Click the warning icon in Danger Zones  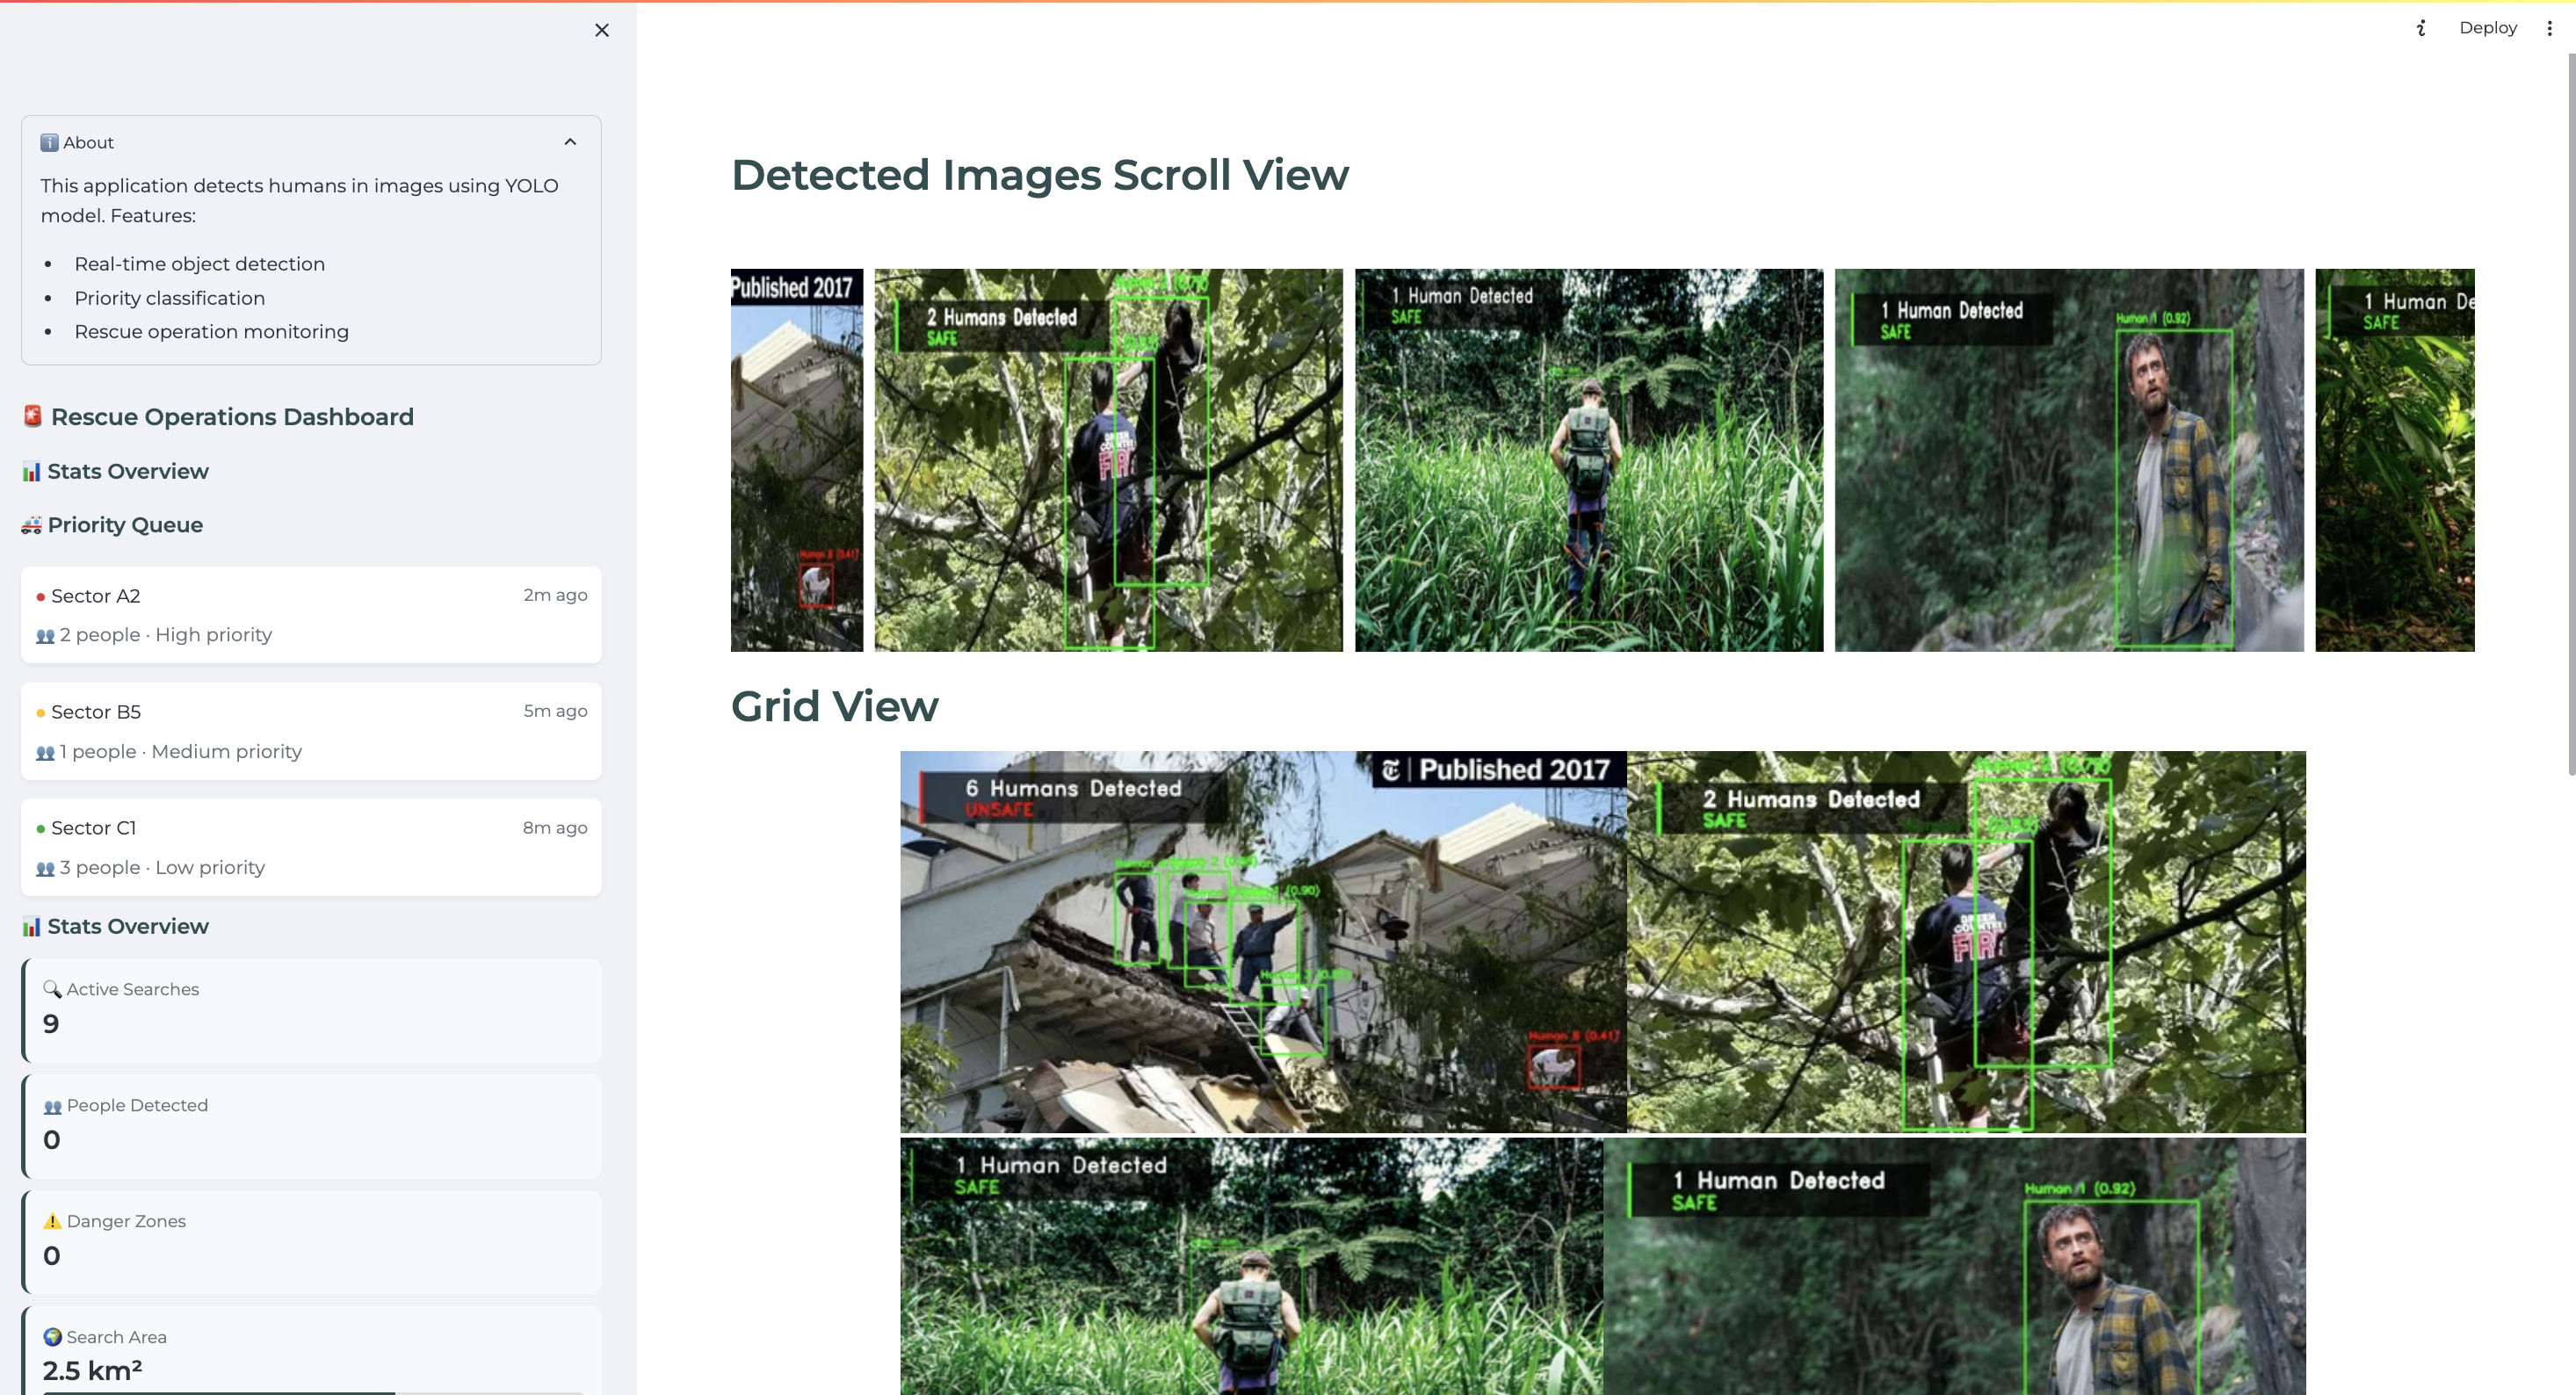(52, 1220)
